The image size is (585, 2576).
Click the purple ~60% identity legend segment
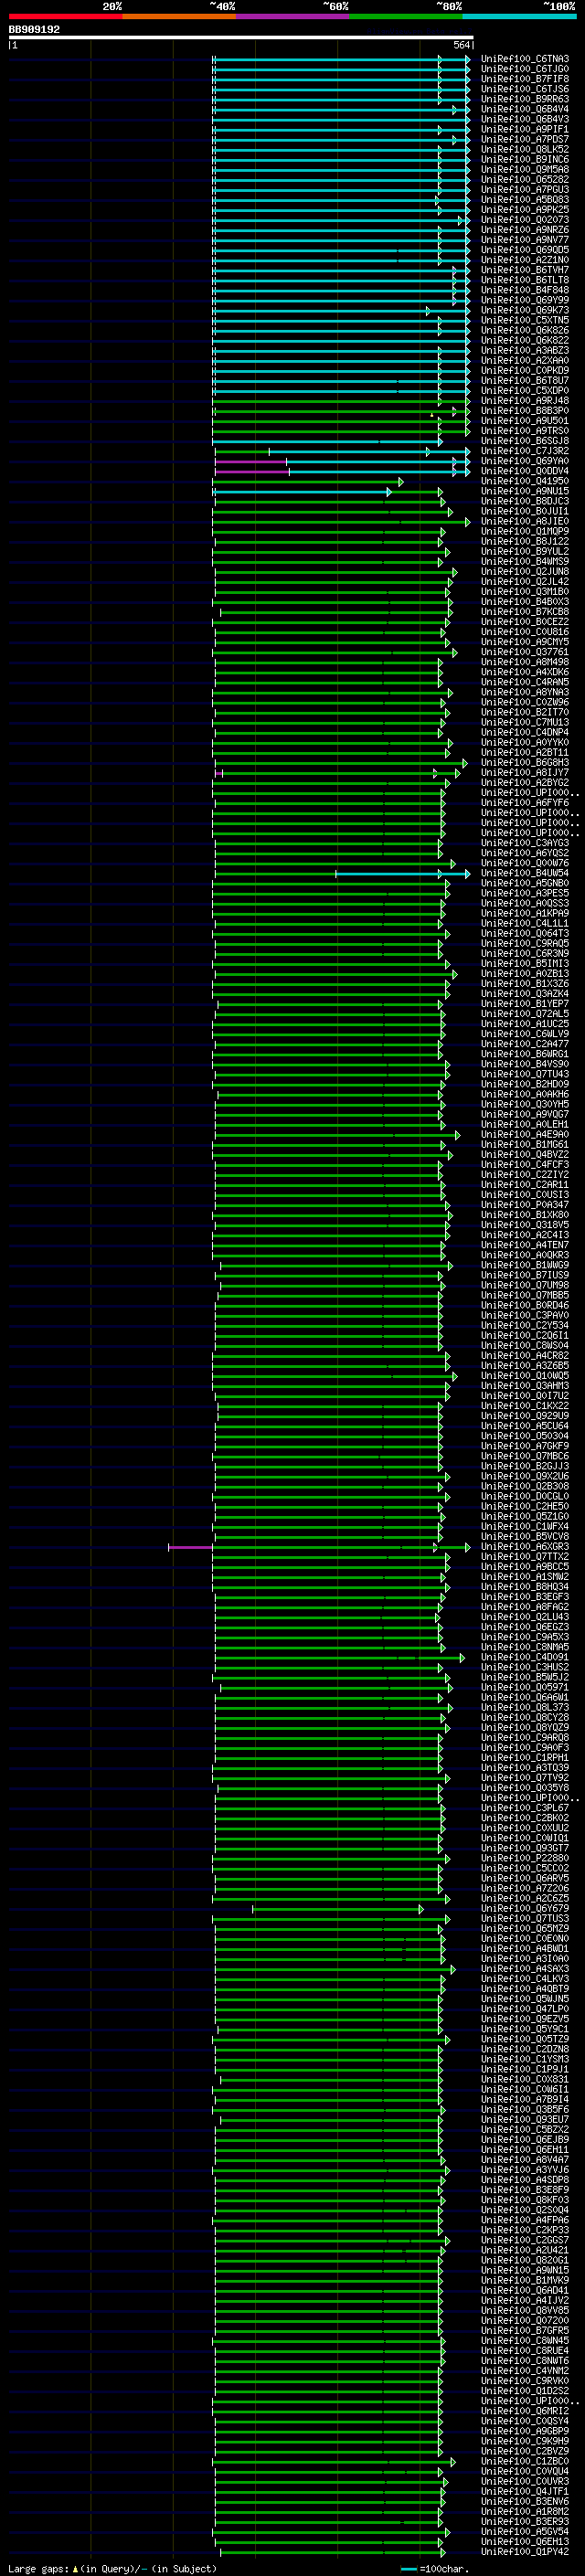(x=292, y=16)
